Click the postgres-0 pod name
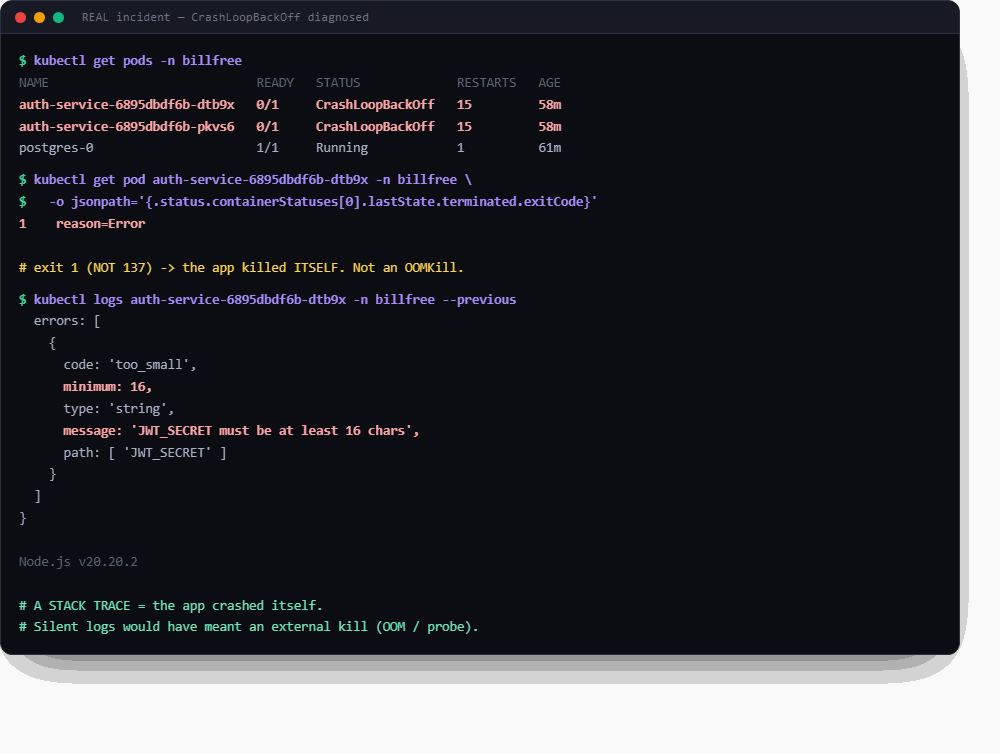This screenshot has height=754, width=1000. point(56,148)
